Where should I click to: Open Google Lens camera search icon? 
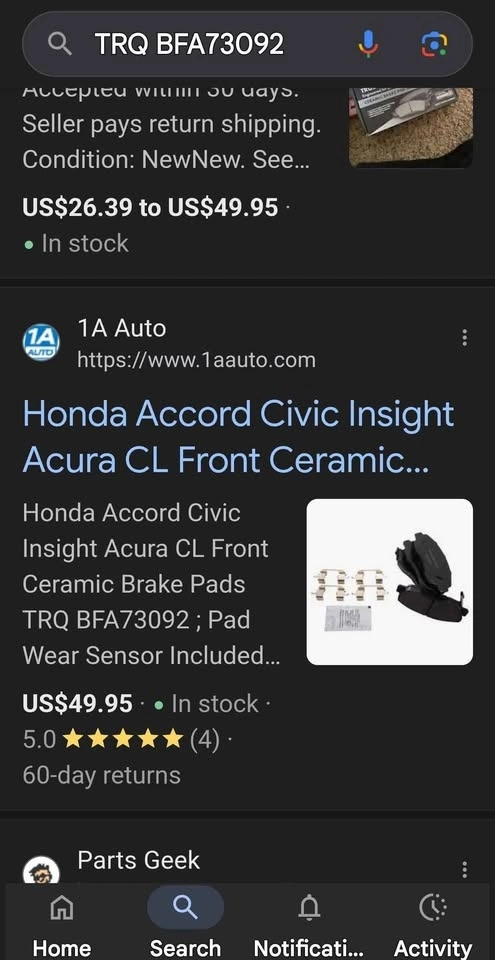click(434, 44)
